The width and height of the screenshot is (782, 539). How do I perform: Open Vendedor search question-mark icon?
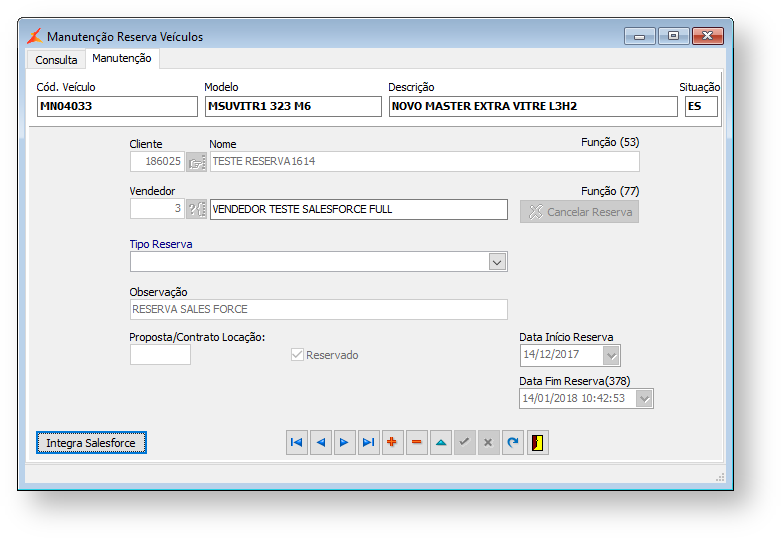pos(196,209)
